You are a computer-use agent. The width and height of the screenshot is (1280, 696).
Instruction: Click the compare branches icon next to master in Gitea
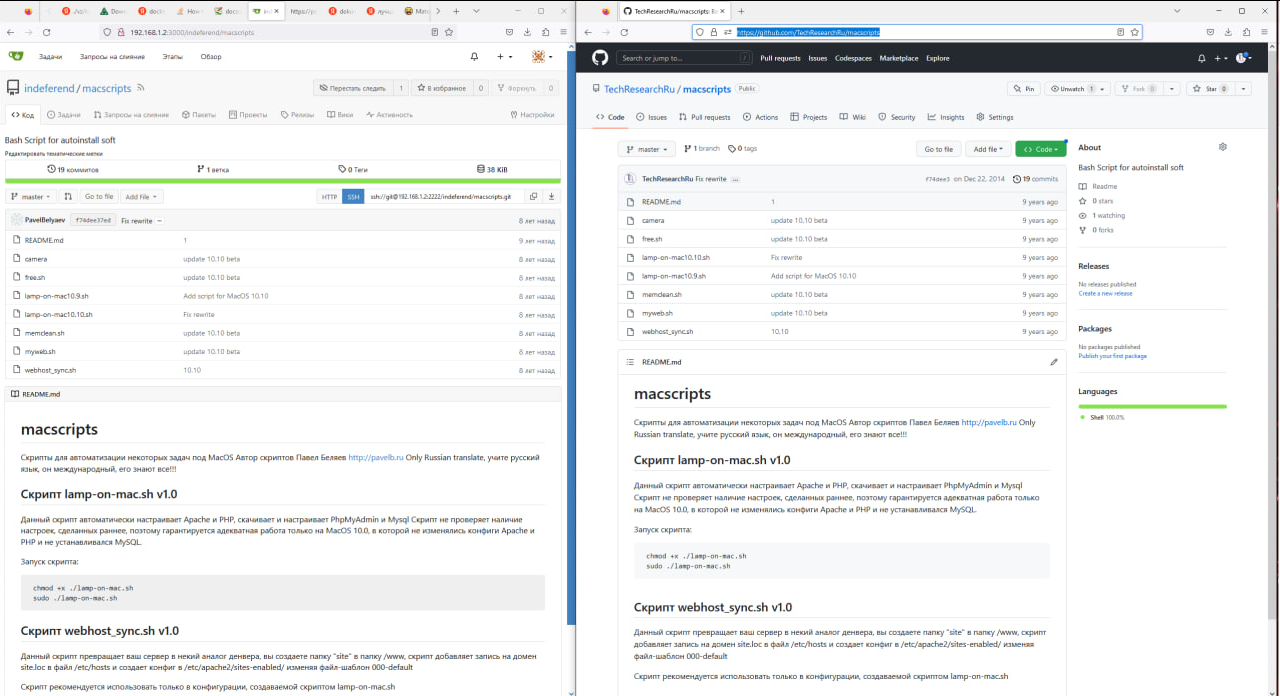click(68, 197)
